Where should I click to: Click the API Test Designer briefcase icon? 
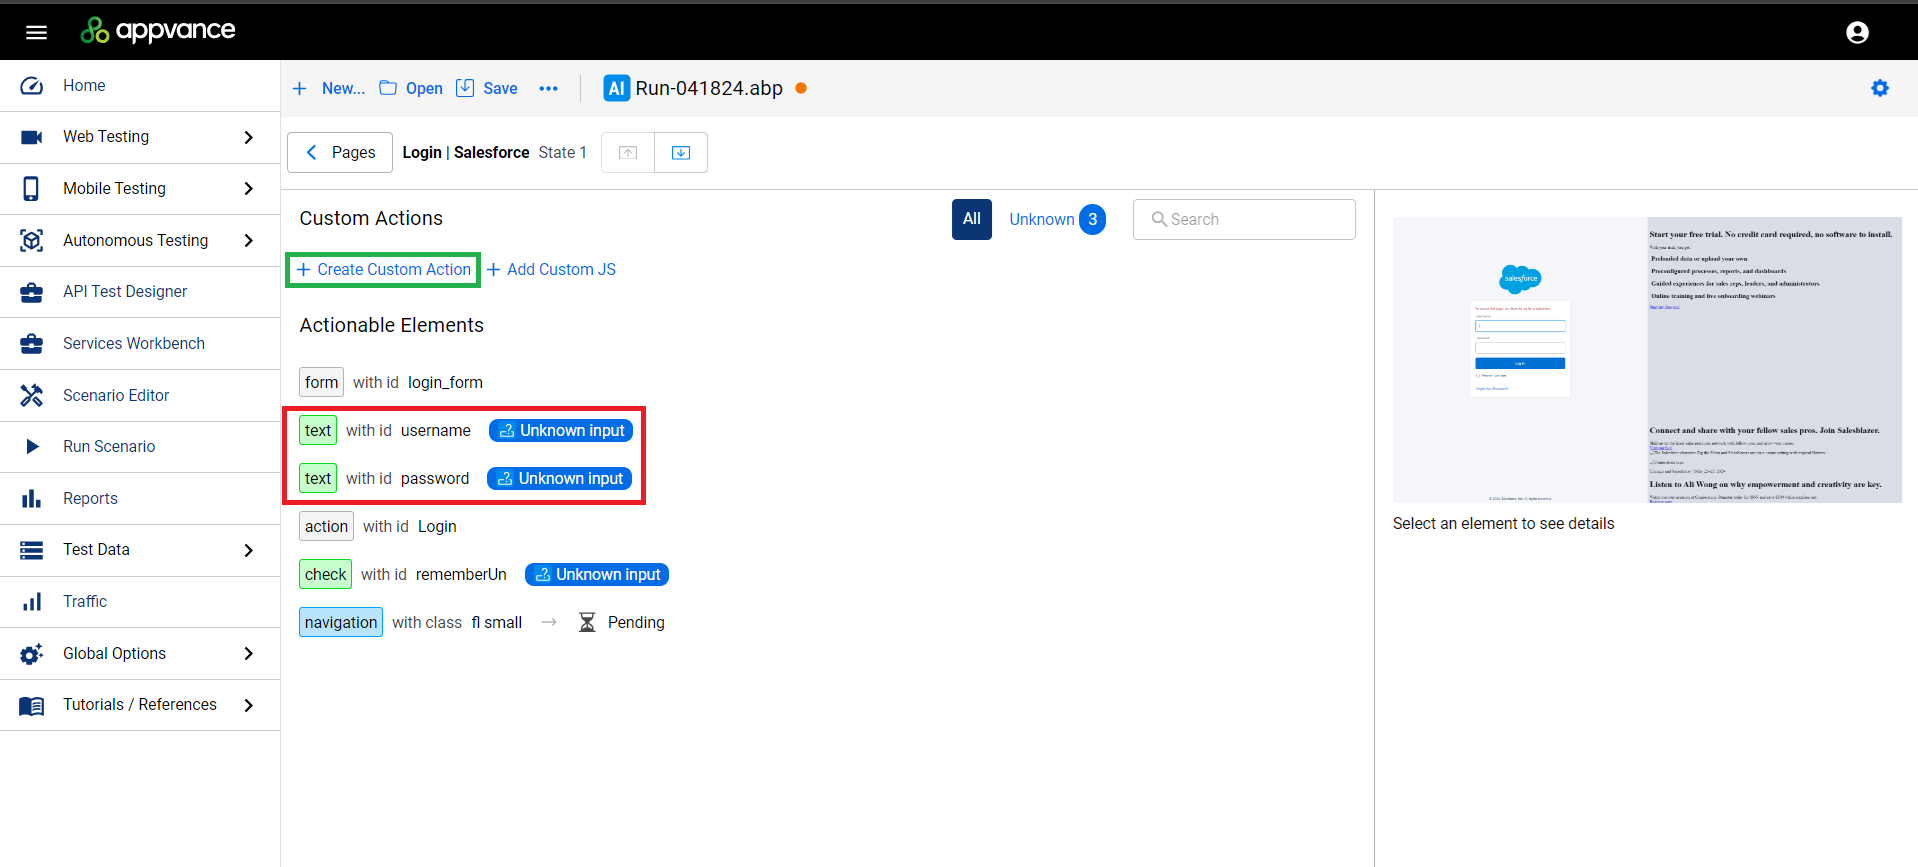32,292
